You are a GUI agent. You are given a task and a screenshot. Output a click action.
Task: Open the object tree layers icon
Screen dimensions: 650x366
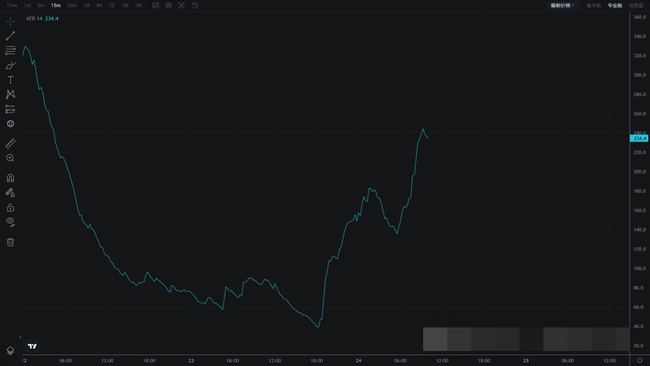(x=10, y=351)
